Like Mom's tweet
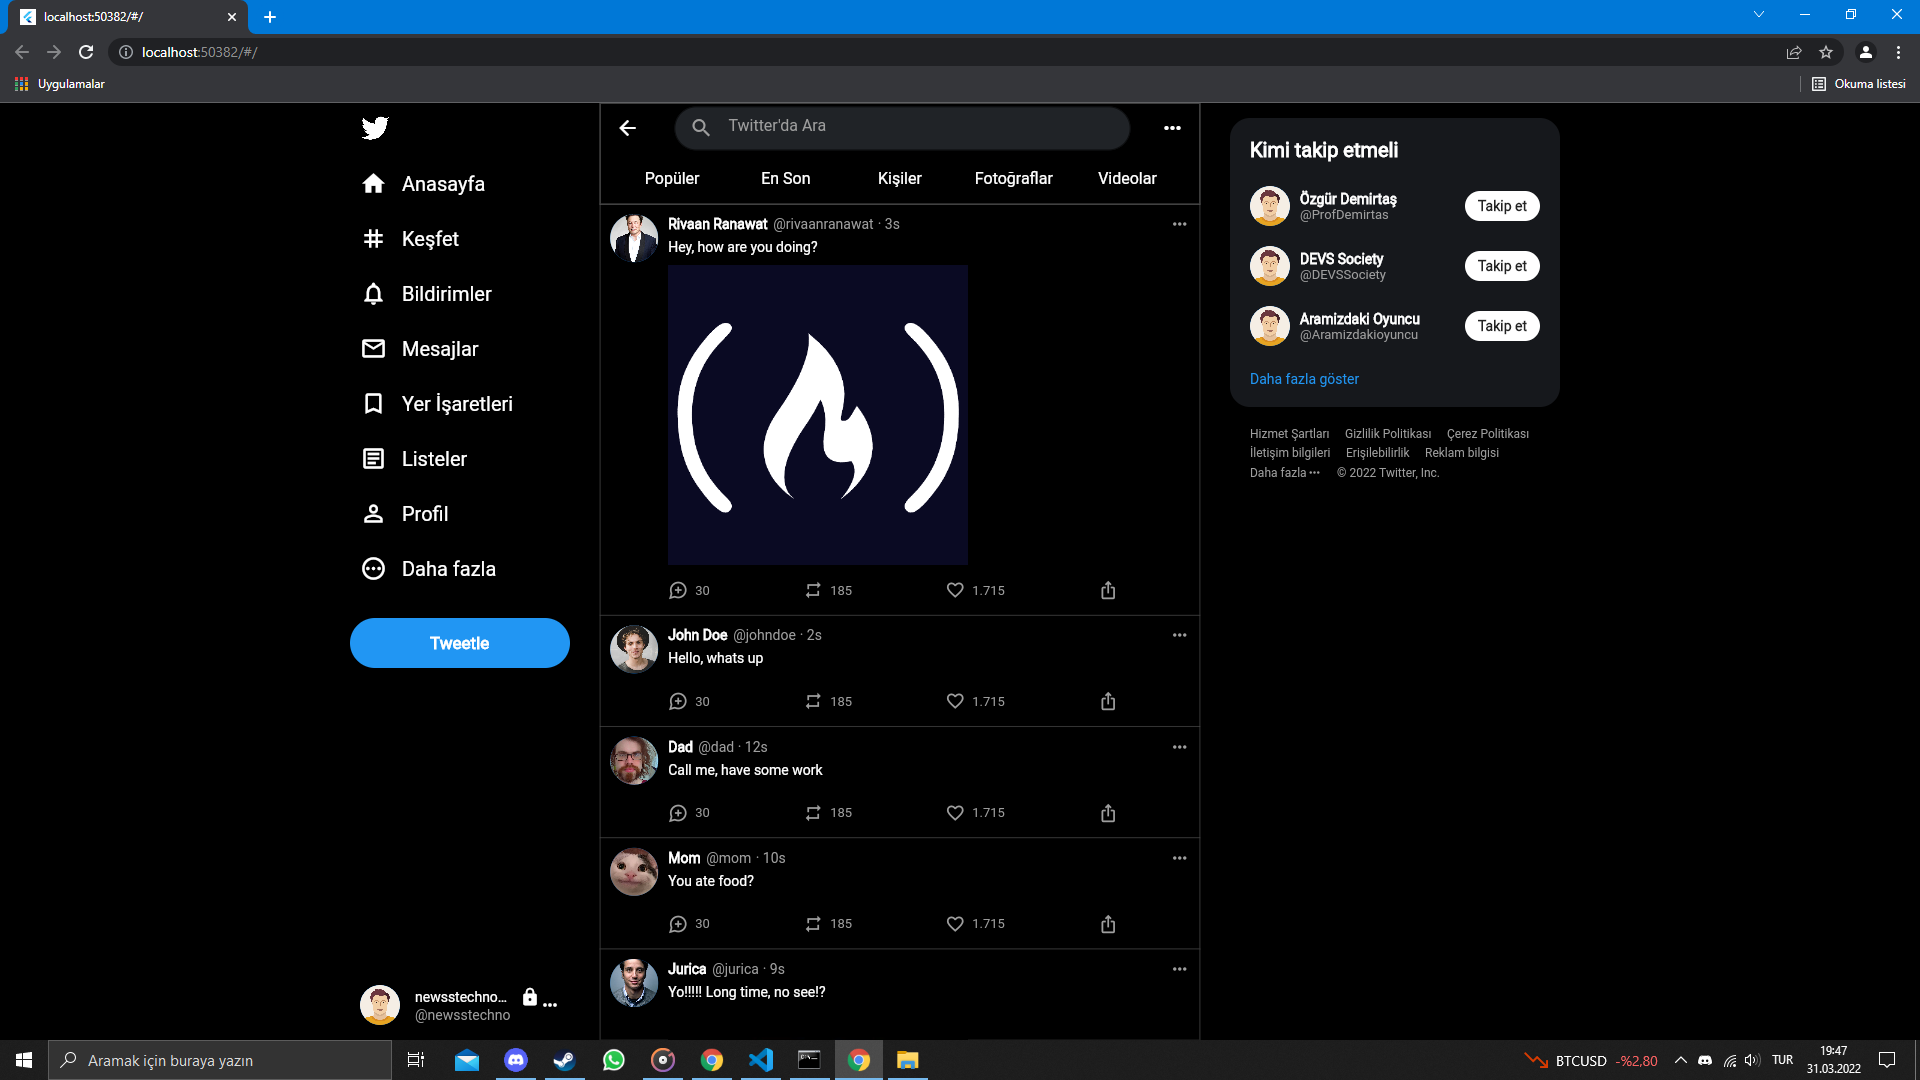The image size is (1920, 1080). [x=955, y=924]
